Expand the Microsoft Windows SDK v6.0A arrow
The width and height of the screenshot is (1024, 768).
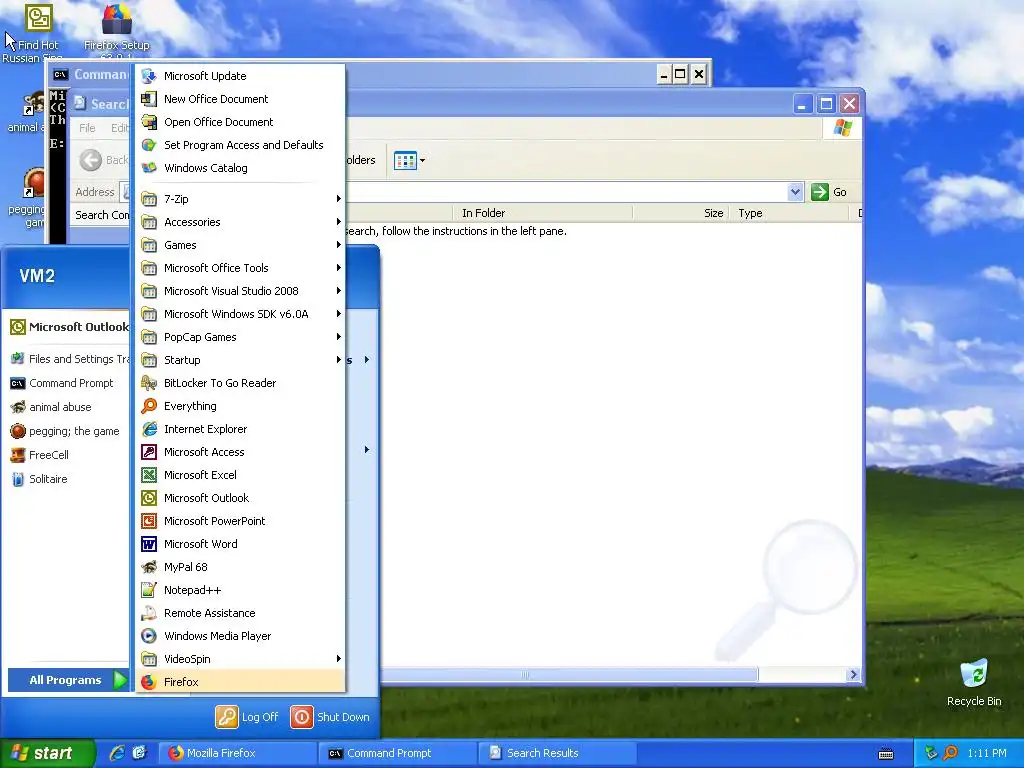point(338,313)
